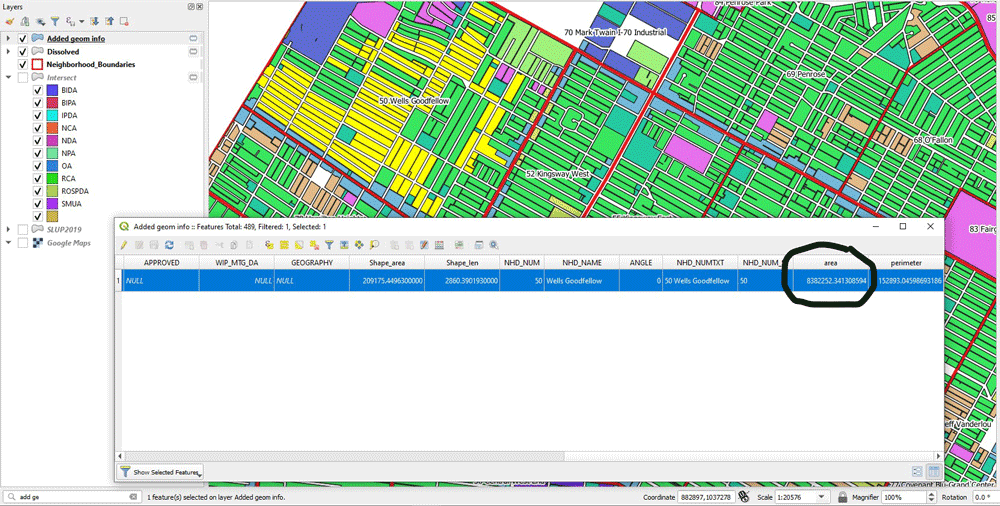This screenshot has height=506, width=1000.
Task: Lock the map scale
Action: pyautogui.click(x=842, y=497)
